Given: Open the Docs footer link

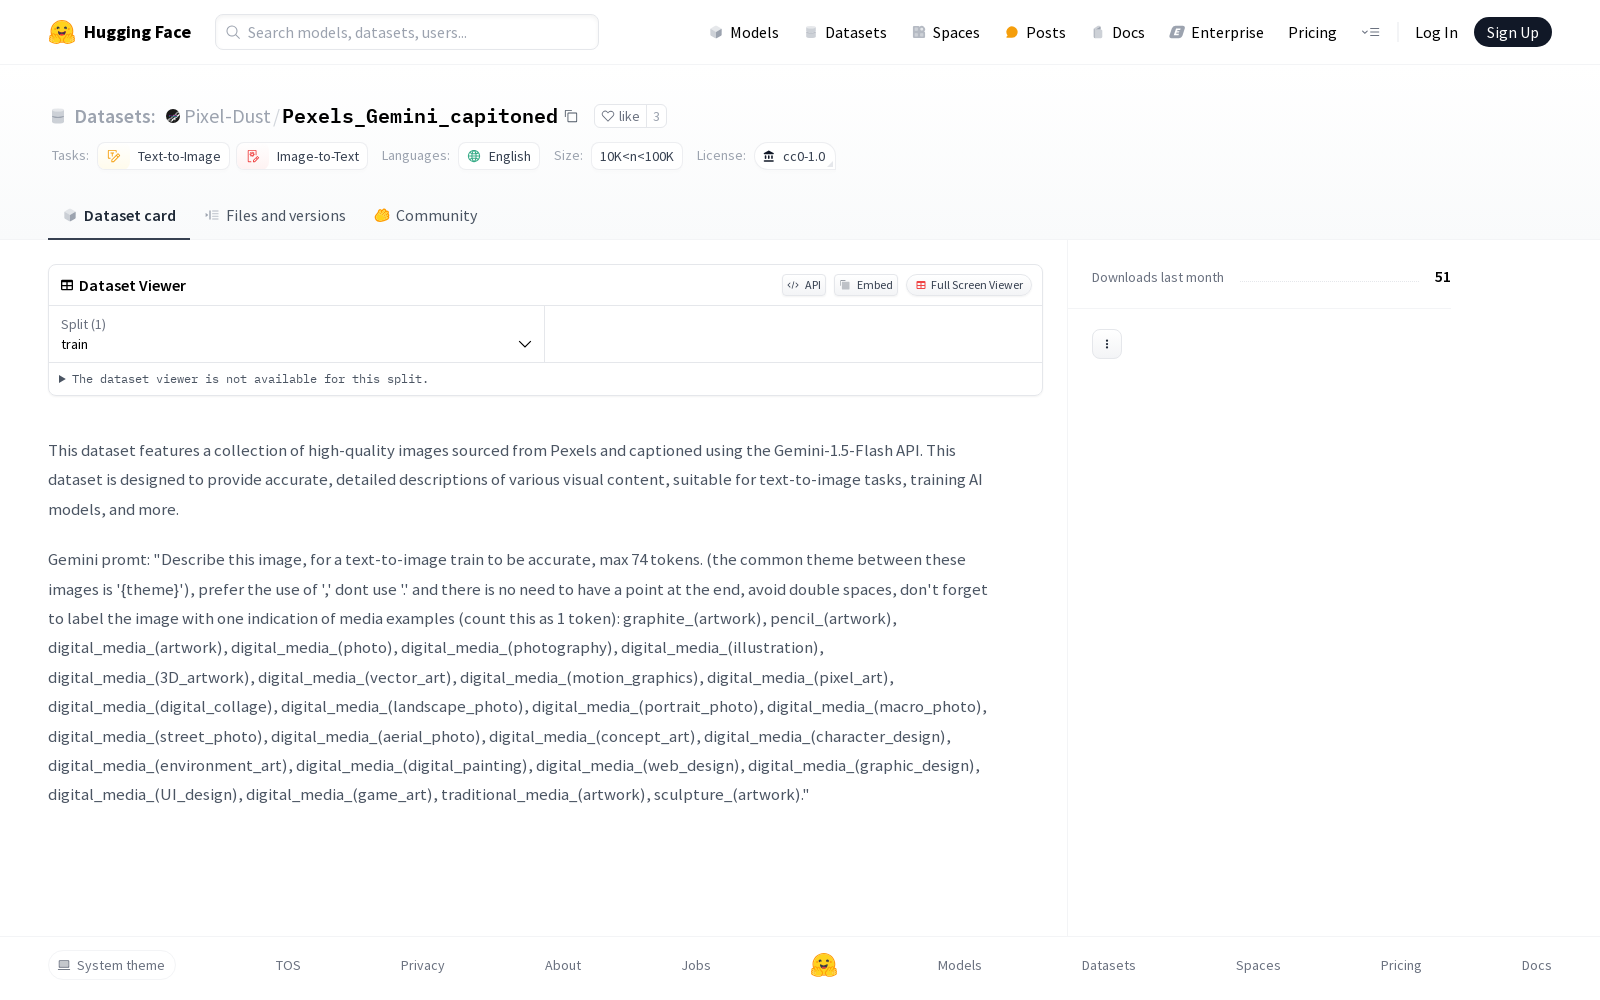Looking at the screenshot, I should tap(1537, 965).
